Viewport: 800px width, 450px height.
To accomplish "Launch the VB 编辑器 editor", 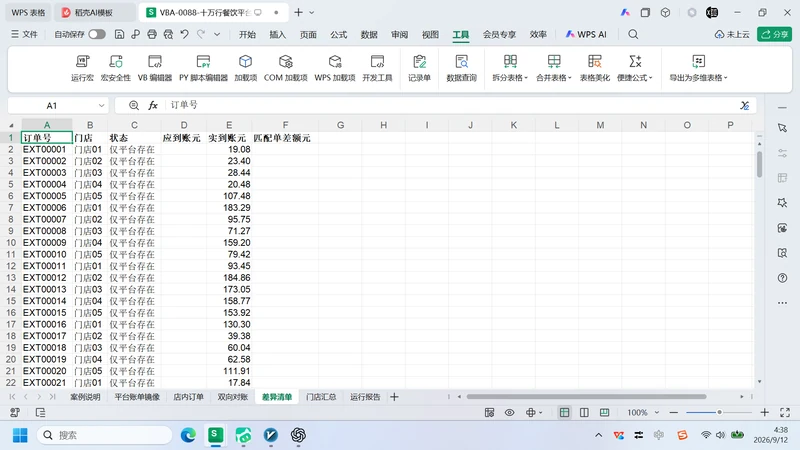I will point(155,68).
